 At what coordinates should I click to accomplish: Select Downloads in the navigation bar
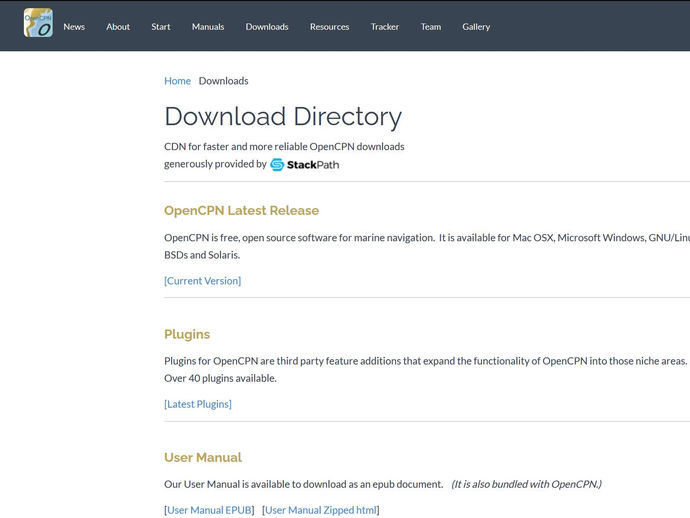point(267,27)
